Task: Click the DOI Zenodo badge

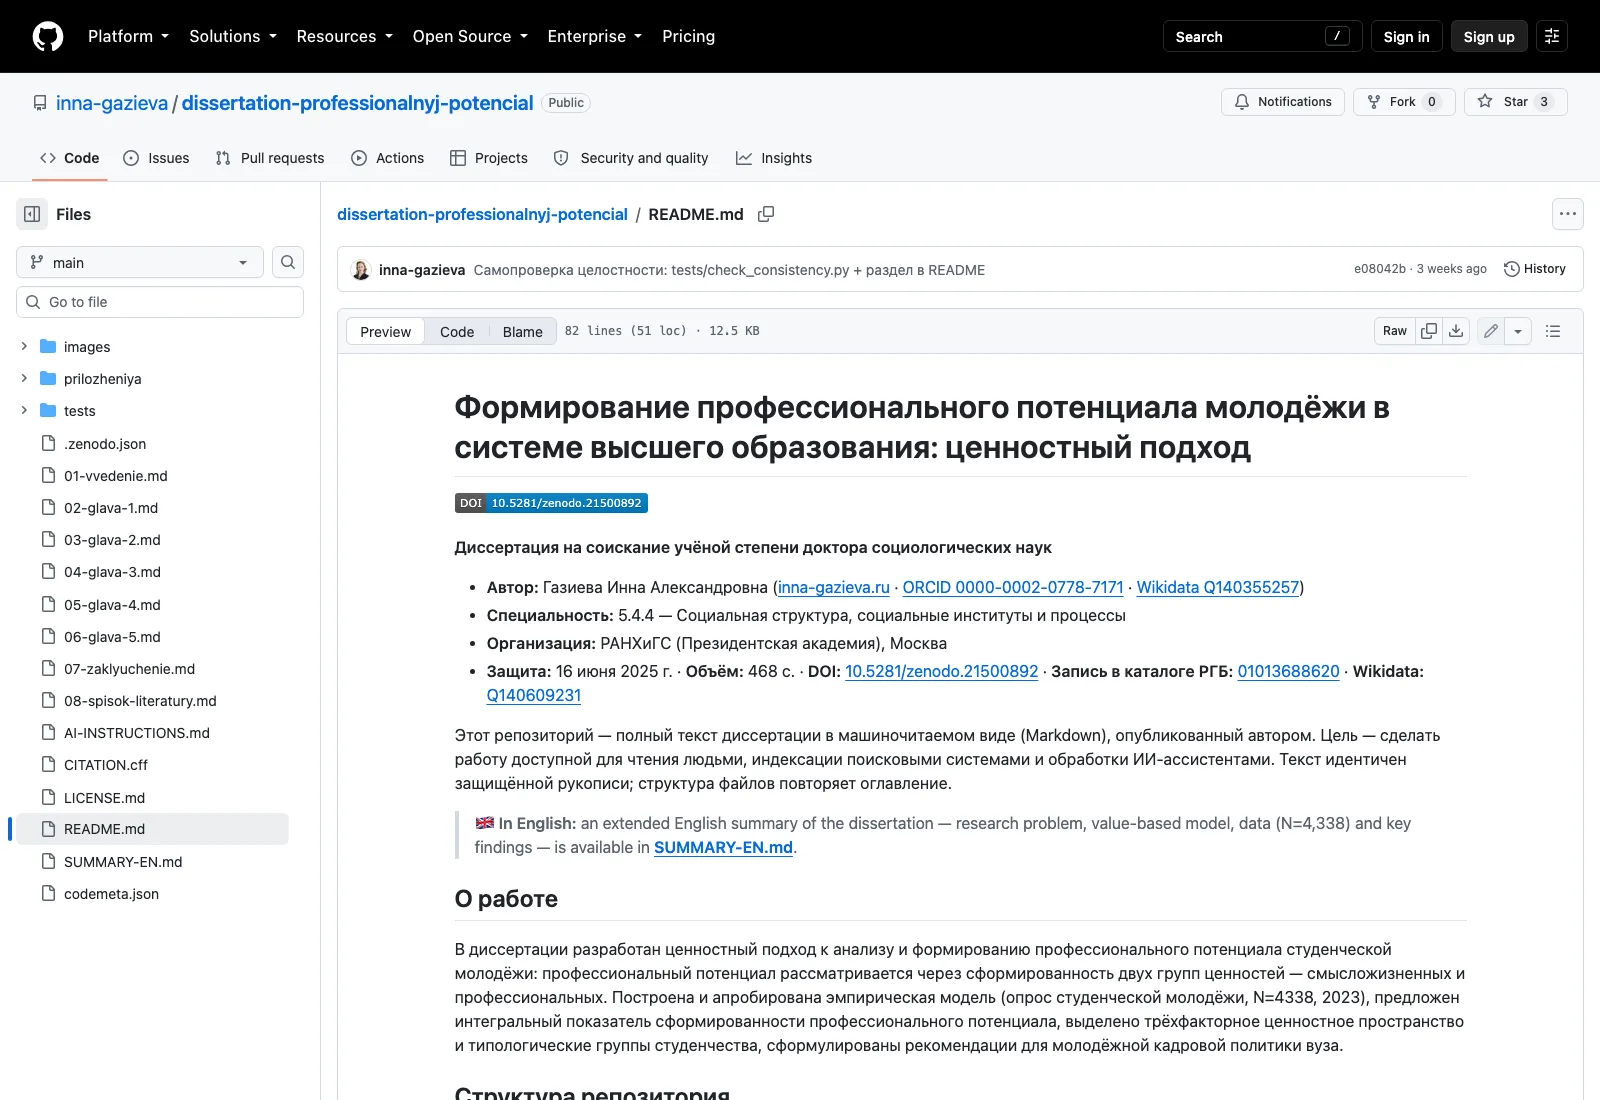Action: point(551,503)
